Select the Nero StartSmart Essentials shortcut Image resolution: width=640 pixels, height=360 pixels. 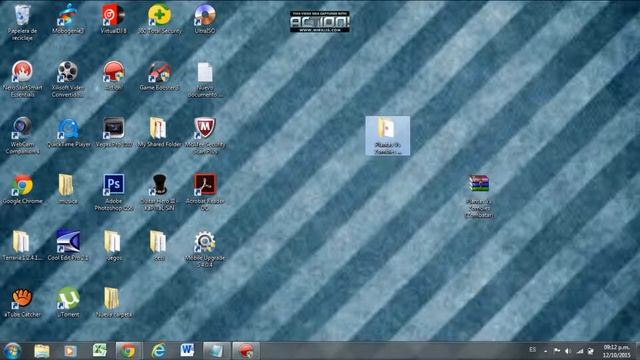[22, 79]
